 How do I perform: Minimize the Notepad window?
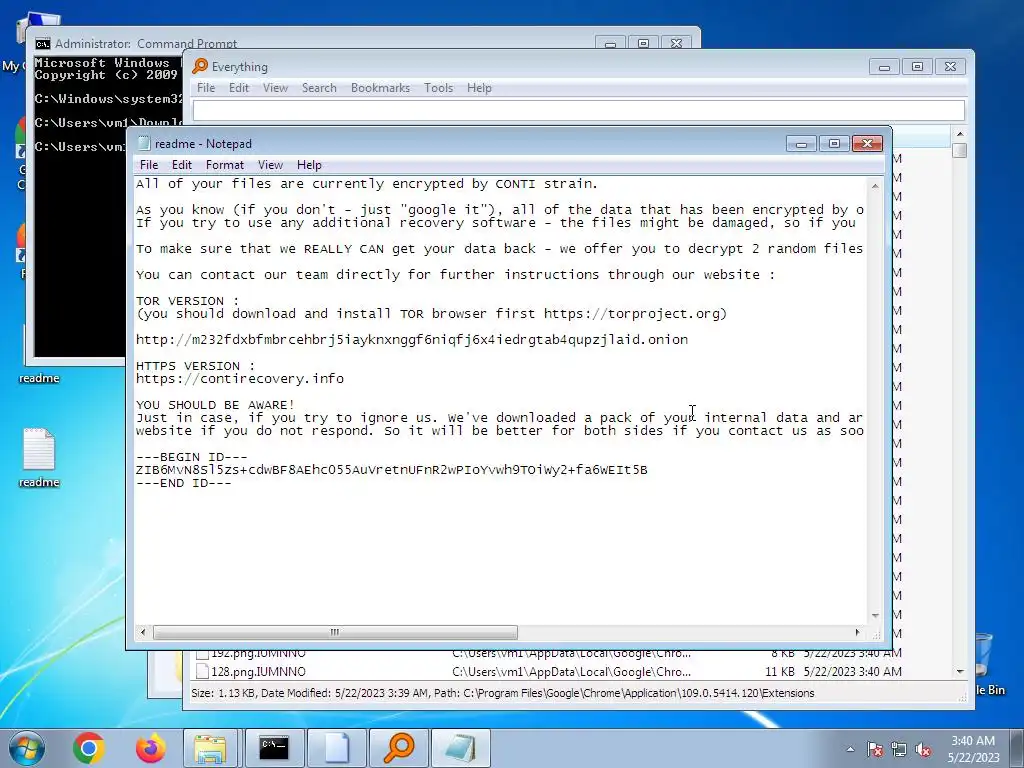coord(801,144)
